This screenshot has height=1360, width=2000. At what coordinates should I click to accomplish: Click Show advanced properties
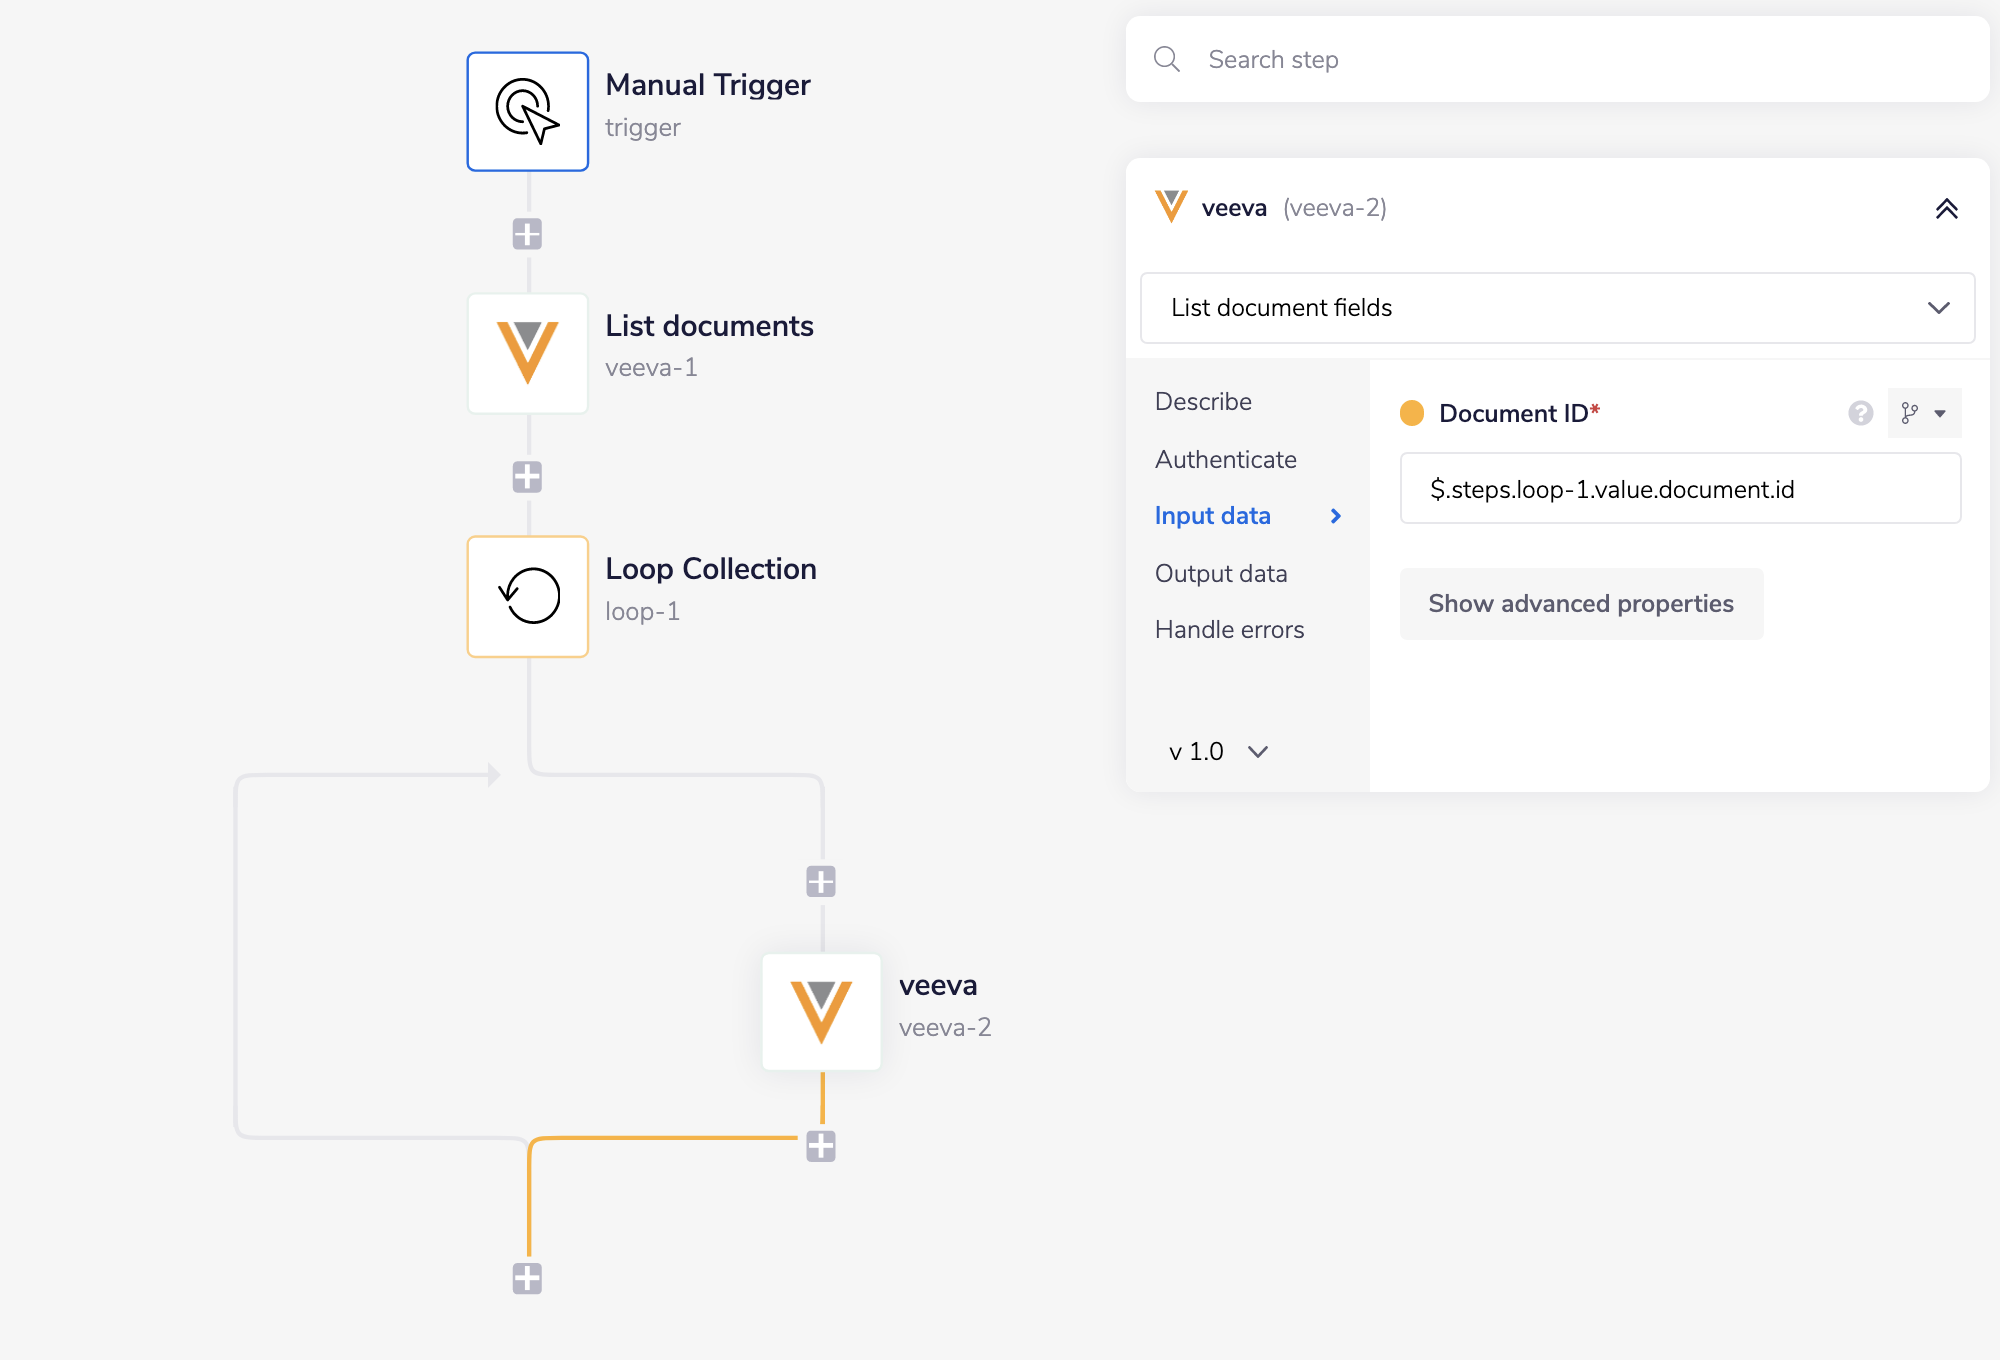tap(1581, 603)
